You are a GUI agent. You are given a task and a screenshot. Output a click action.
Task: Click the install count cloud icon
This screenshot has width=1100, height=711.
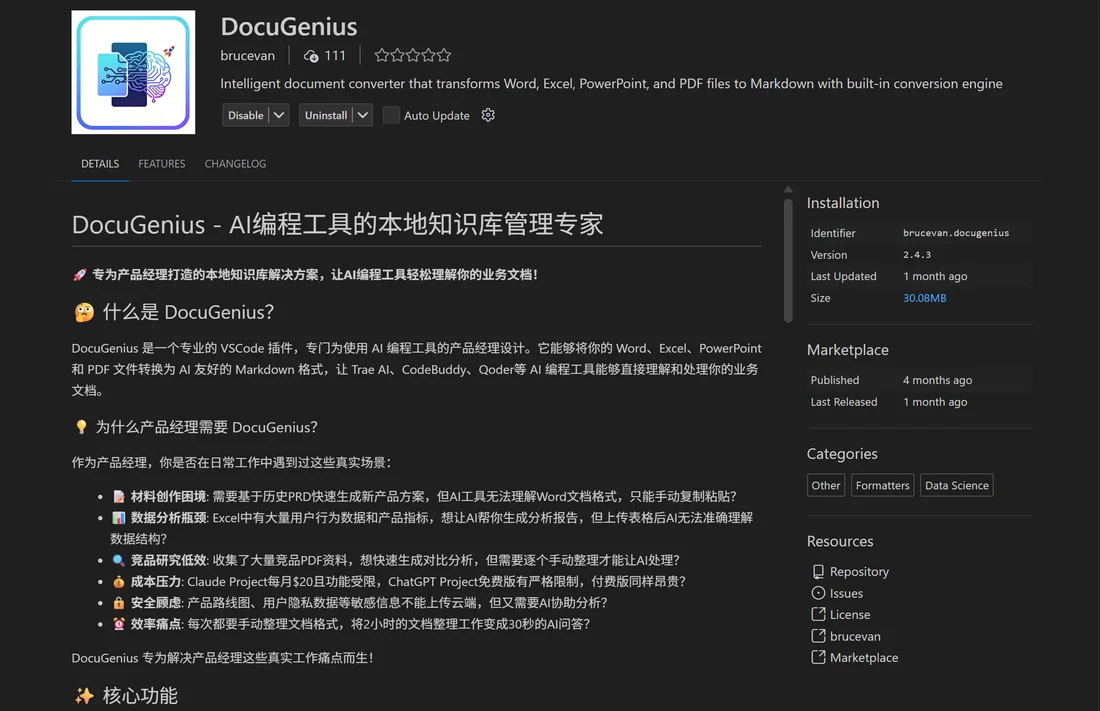tap(311, 56)
